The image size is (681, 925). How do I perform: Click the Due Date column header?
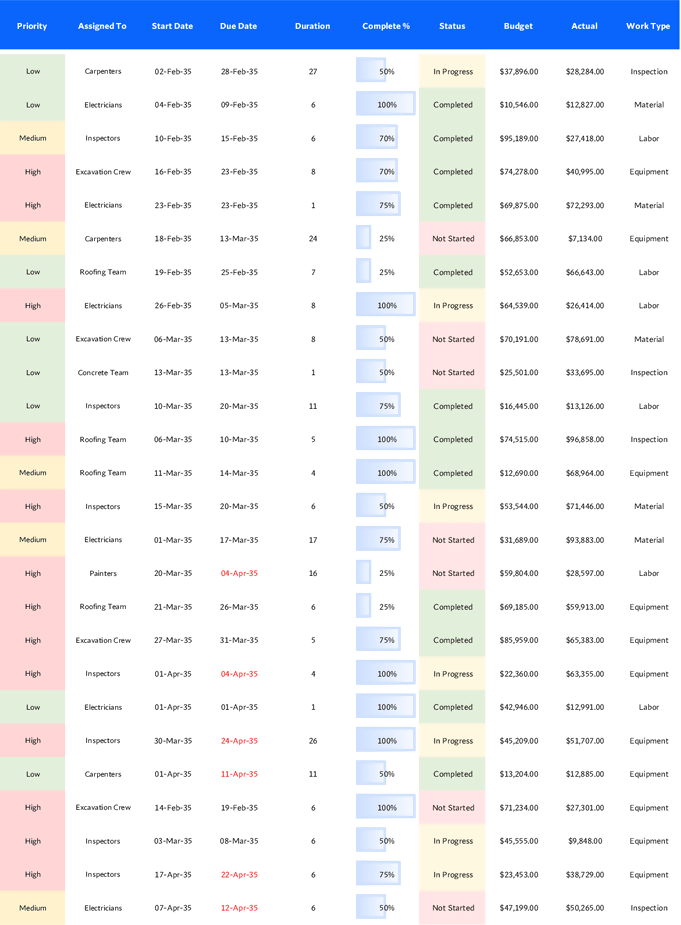pyautogui.click(x=238, y=26)
